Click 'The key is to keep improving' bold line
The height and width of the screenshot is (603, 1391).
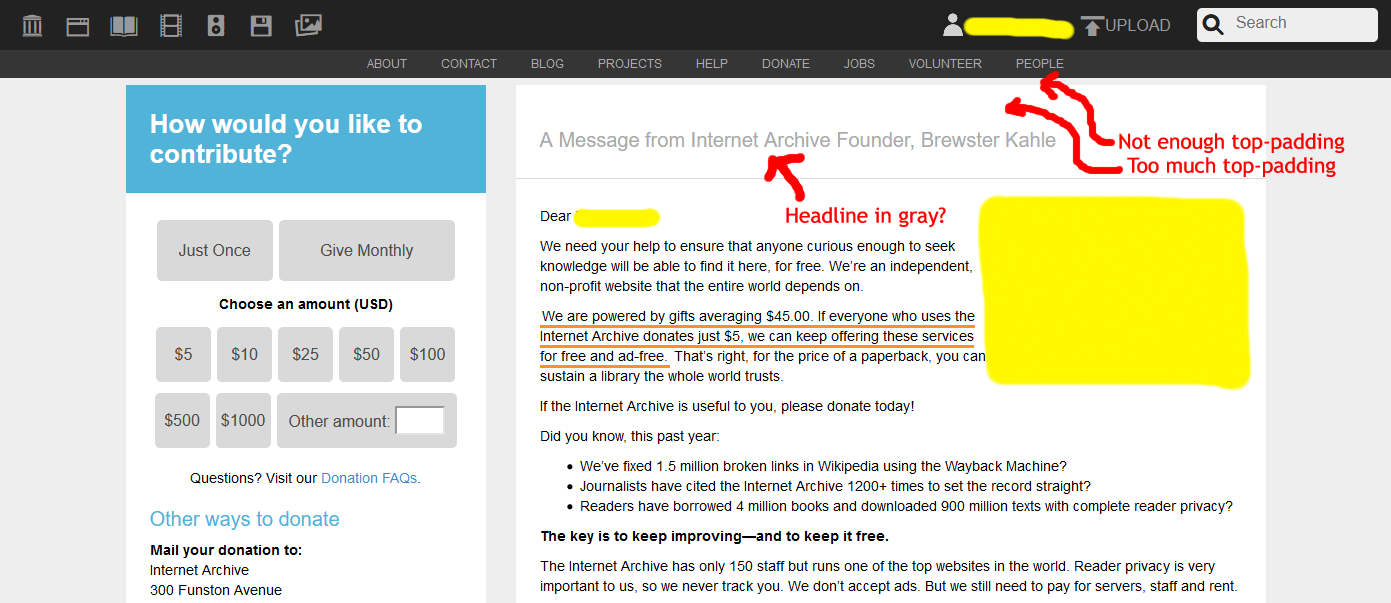pos(714,536)
